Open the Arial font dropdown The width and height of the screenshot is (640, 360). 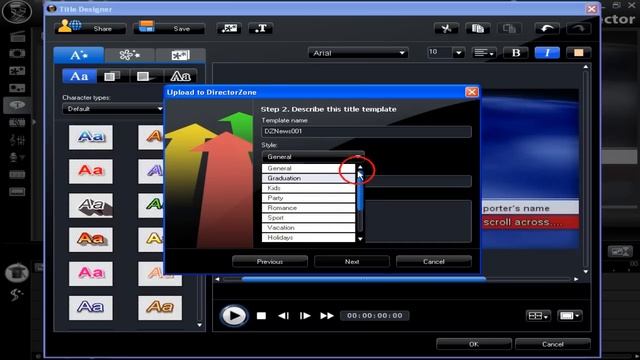pyautogui.click(x=358, y=53)
